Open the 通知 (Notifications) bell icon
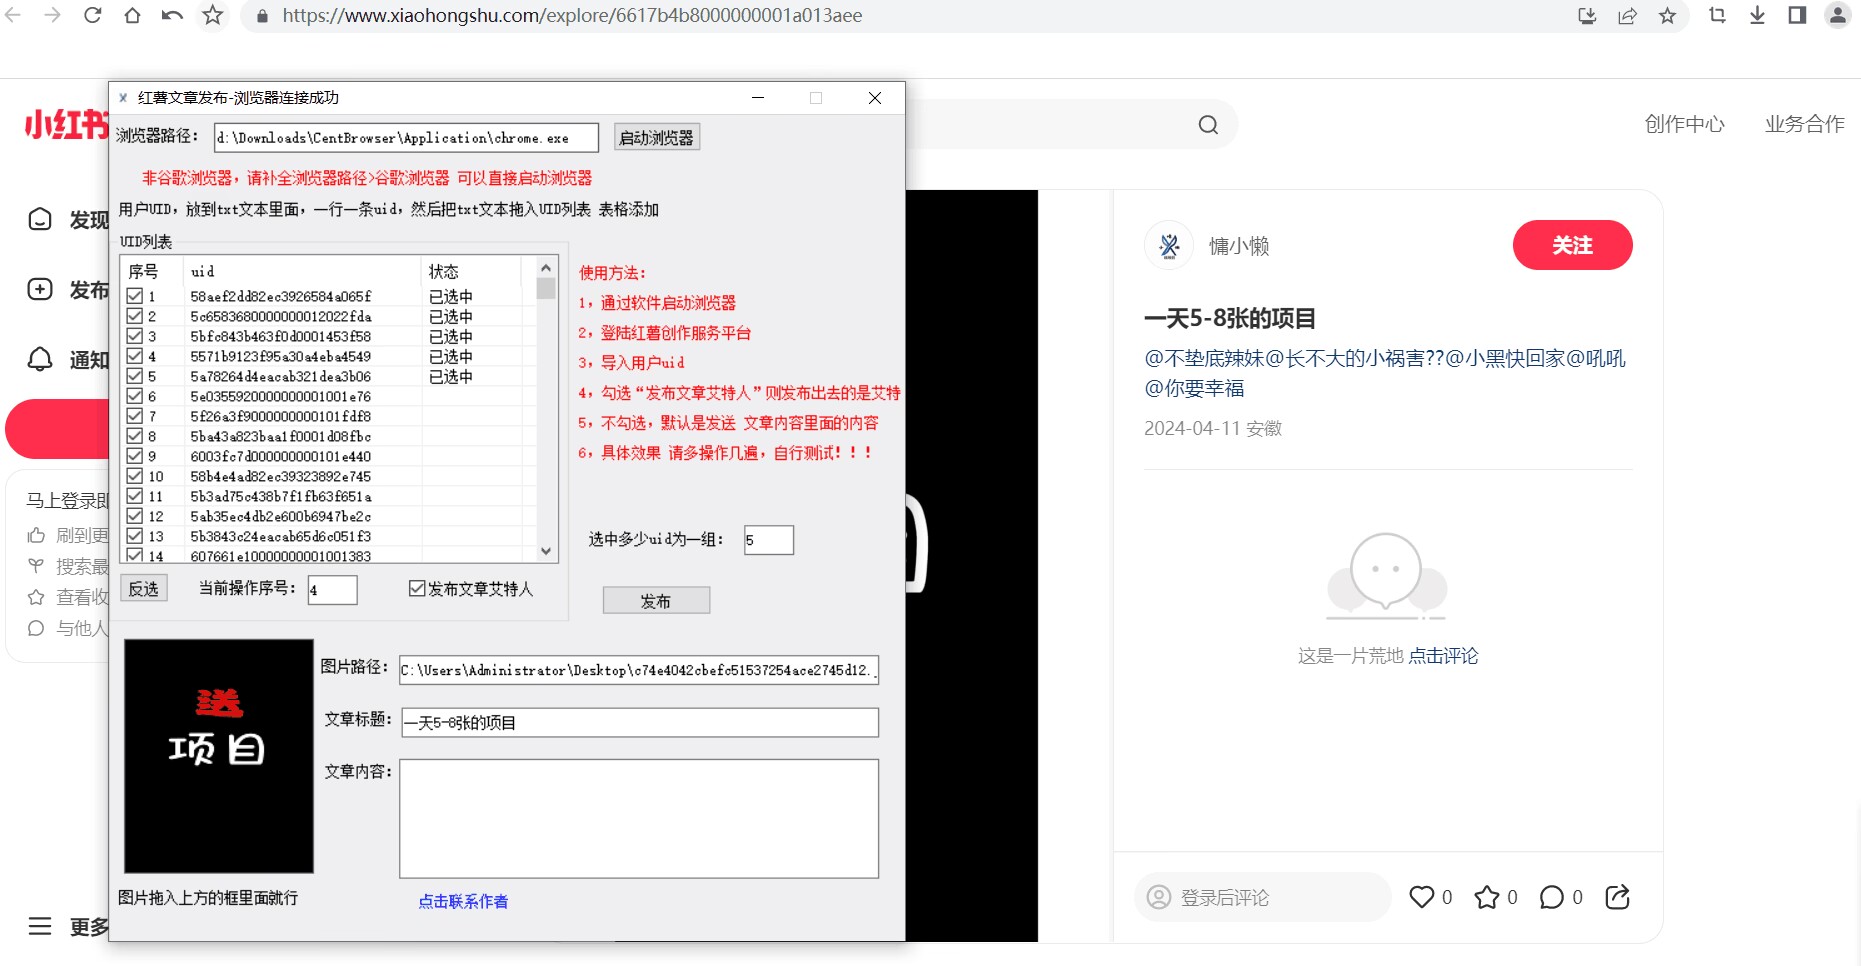 40,360
